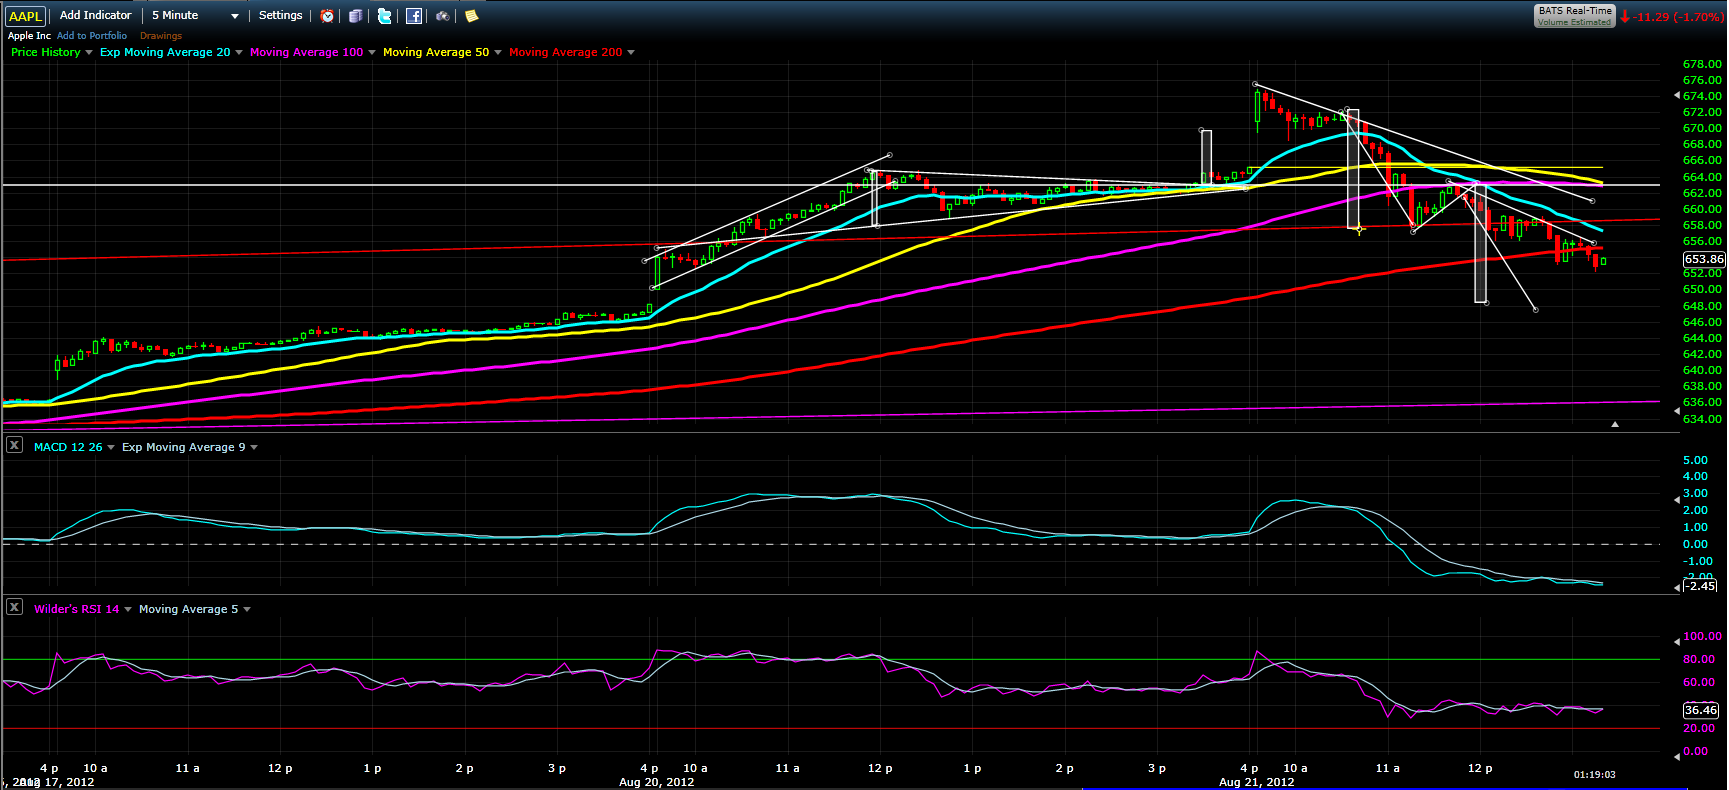The image size is (1729, 790).
Task: Expand Exp Moving Average 20 dropdown arrow
Action: click(x=239, y=52)
